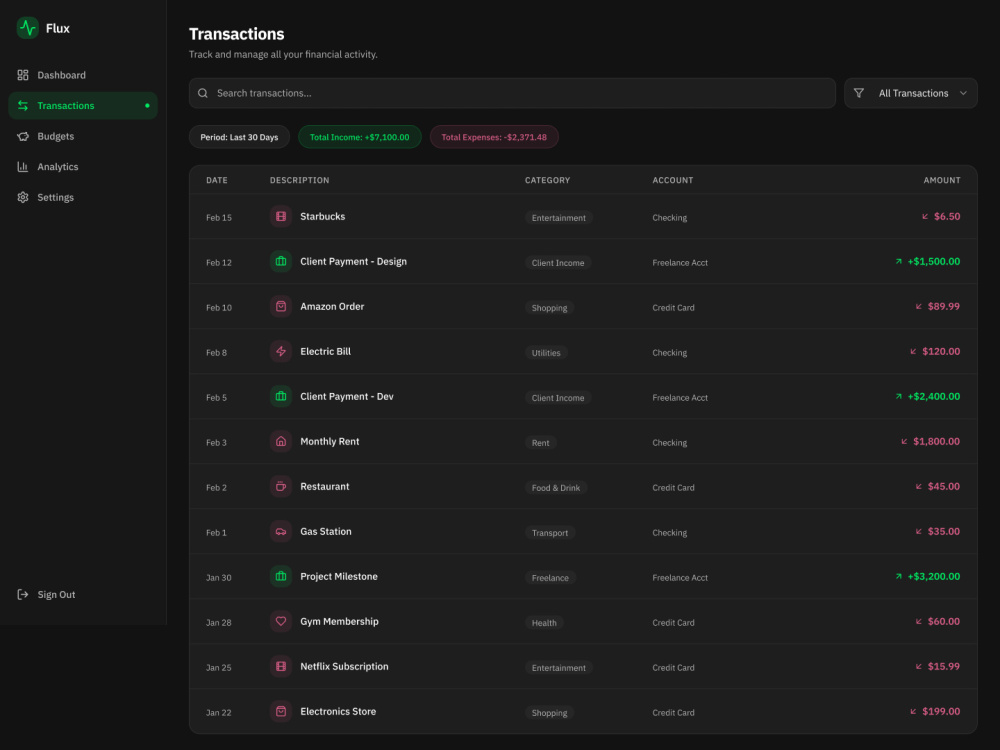Click the Sign Out door icon
Image resolution: width=1000 pixels, height=750 pixels.
point(23,594)
